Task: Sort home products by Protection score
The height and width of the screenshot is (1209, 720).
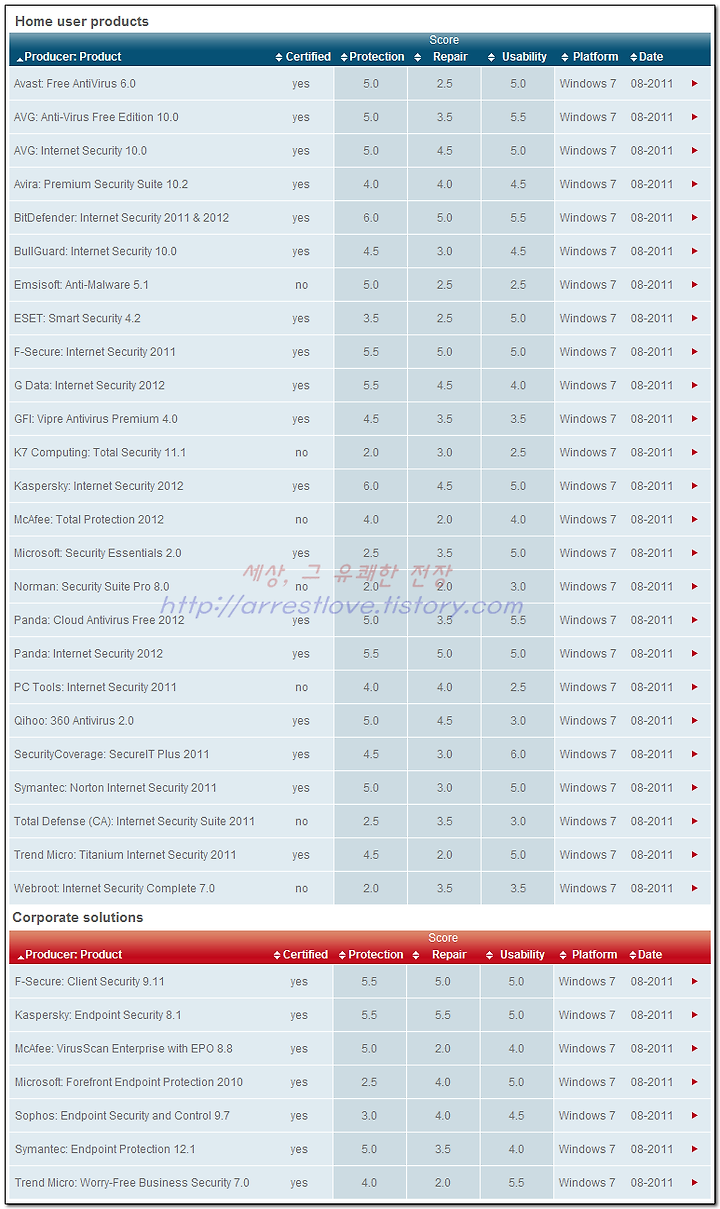Action: click(372, 57)
